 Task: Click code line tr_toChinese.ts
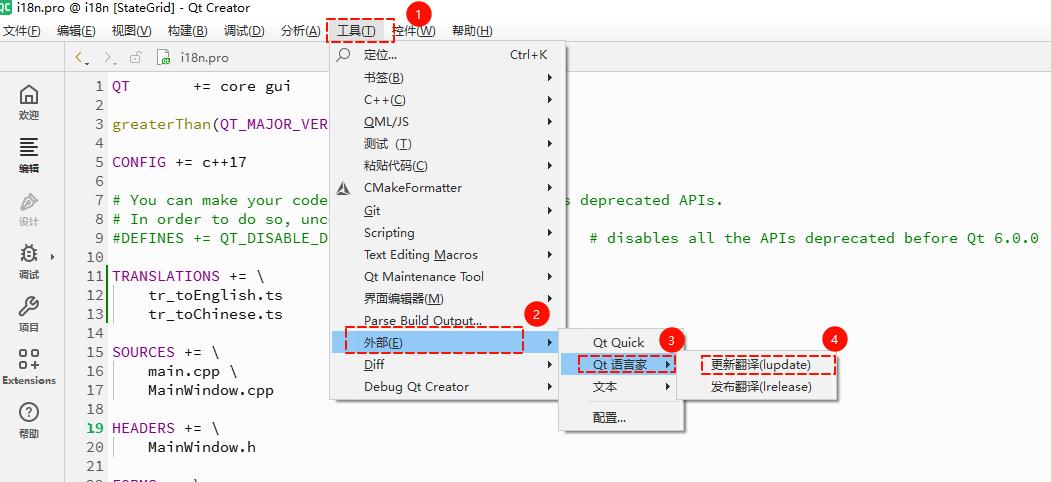click(215, 314)
